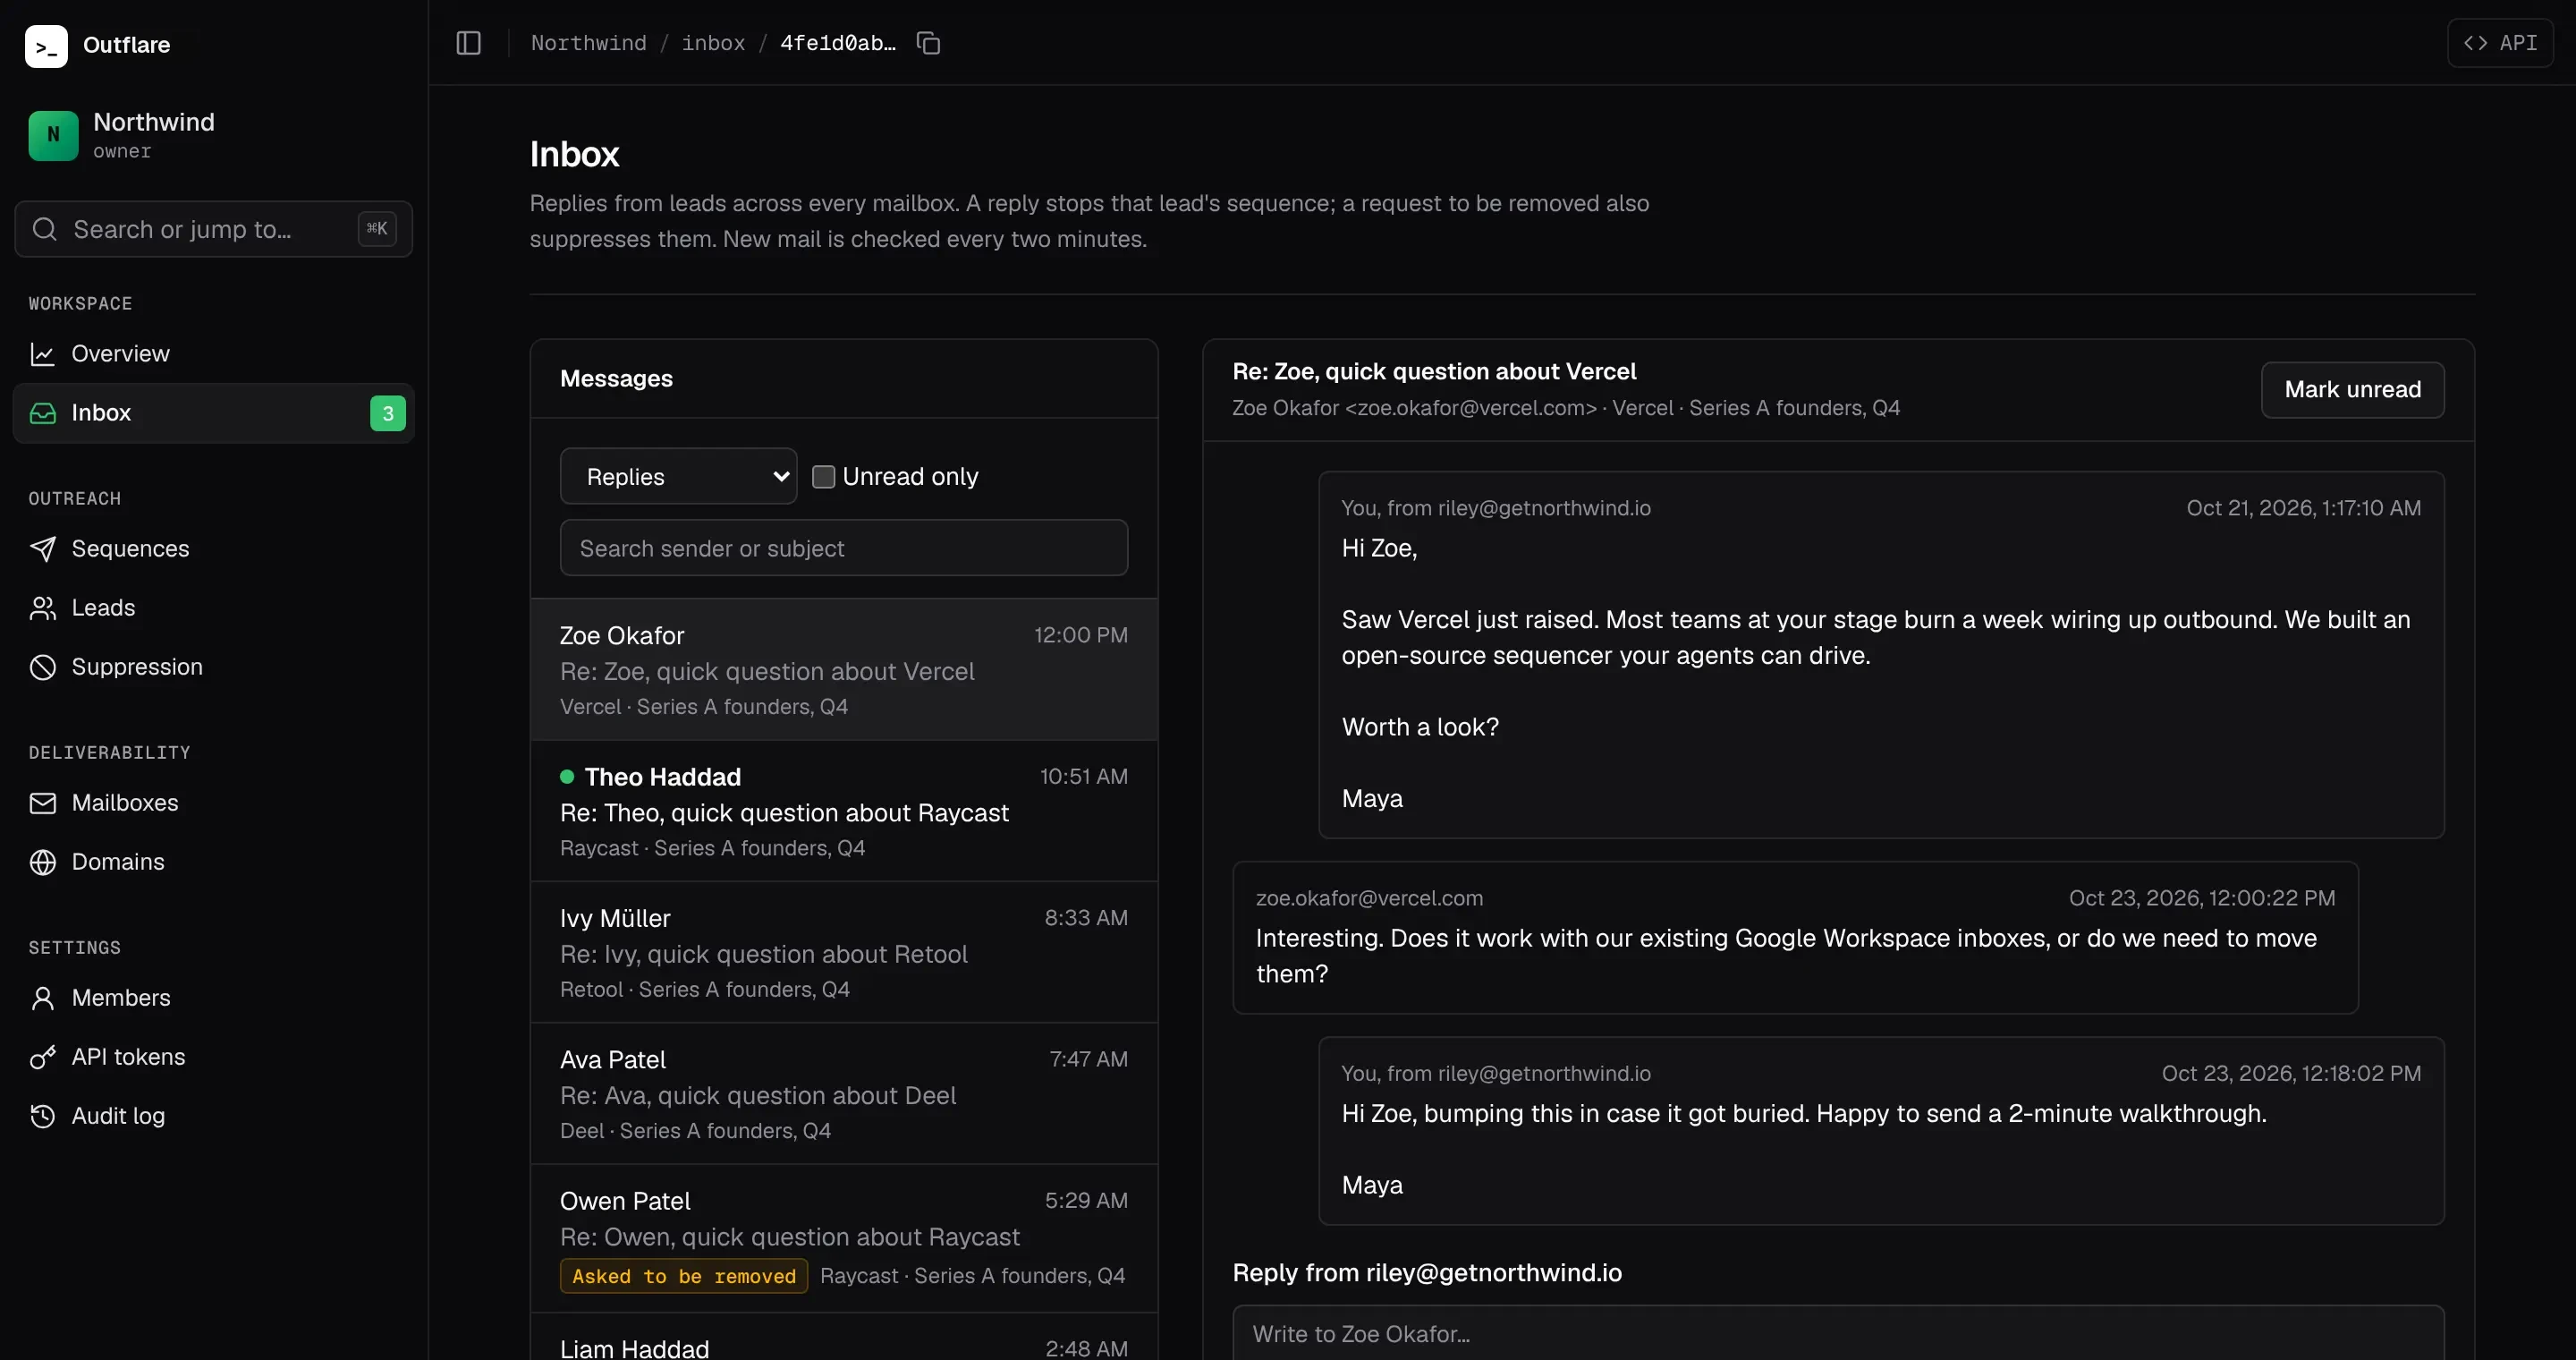Open Mailboxes section
Screen dimensions: 2576x1360
click(x=213, y=803)
